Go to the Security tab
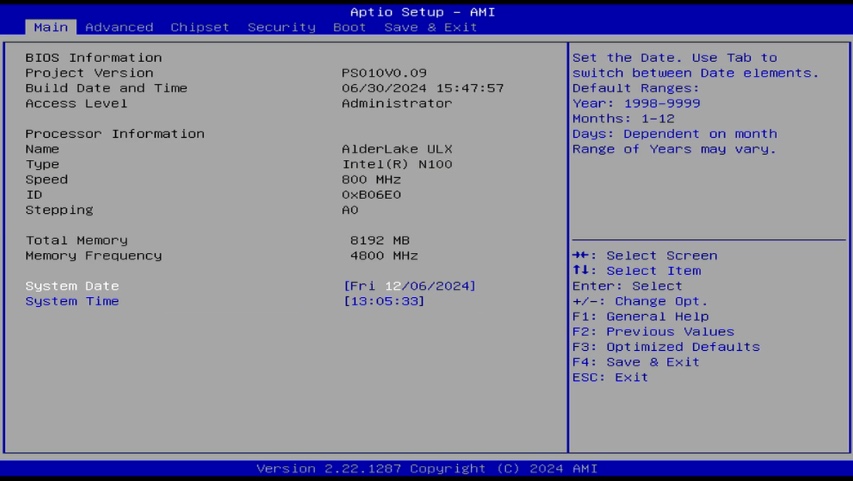Viewport: 853px width, 481px height. 281,27
